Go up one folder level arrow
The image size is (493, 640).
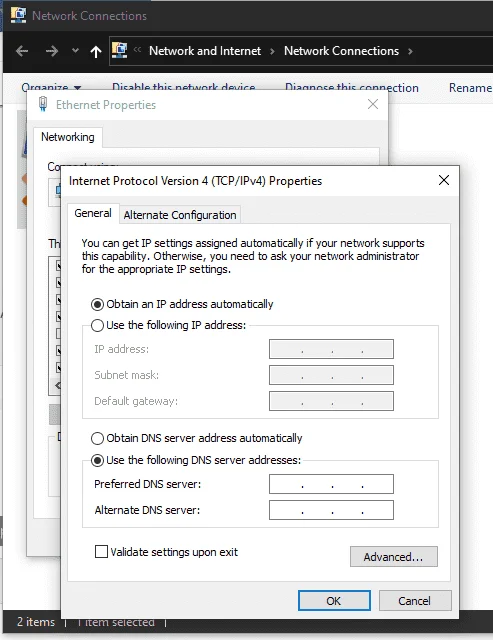pos(96,51)
